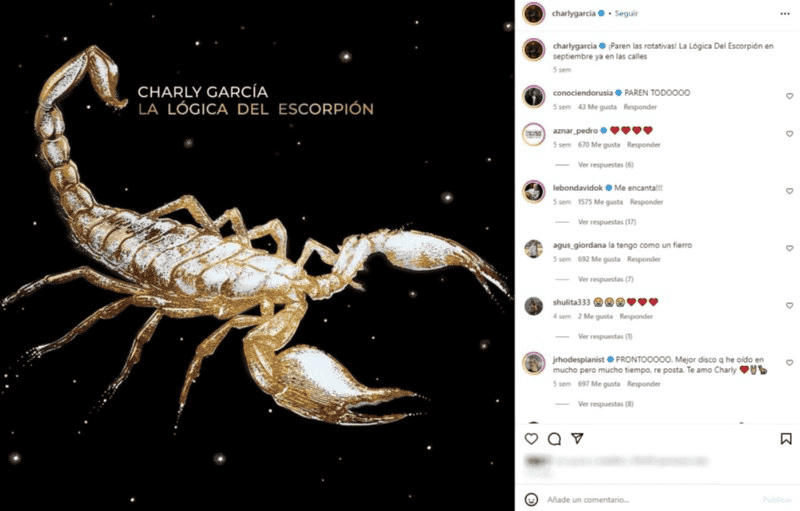This screenshot has height=511, width=800.
Task: Open the scorpion album cover image
Action: pyautogui.click(x=257, y=256)
